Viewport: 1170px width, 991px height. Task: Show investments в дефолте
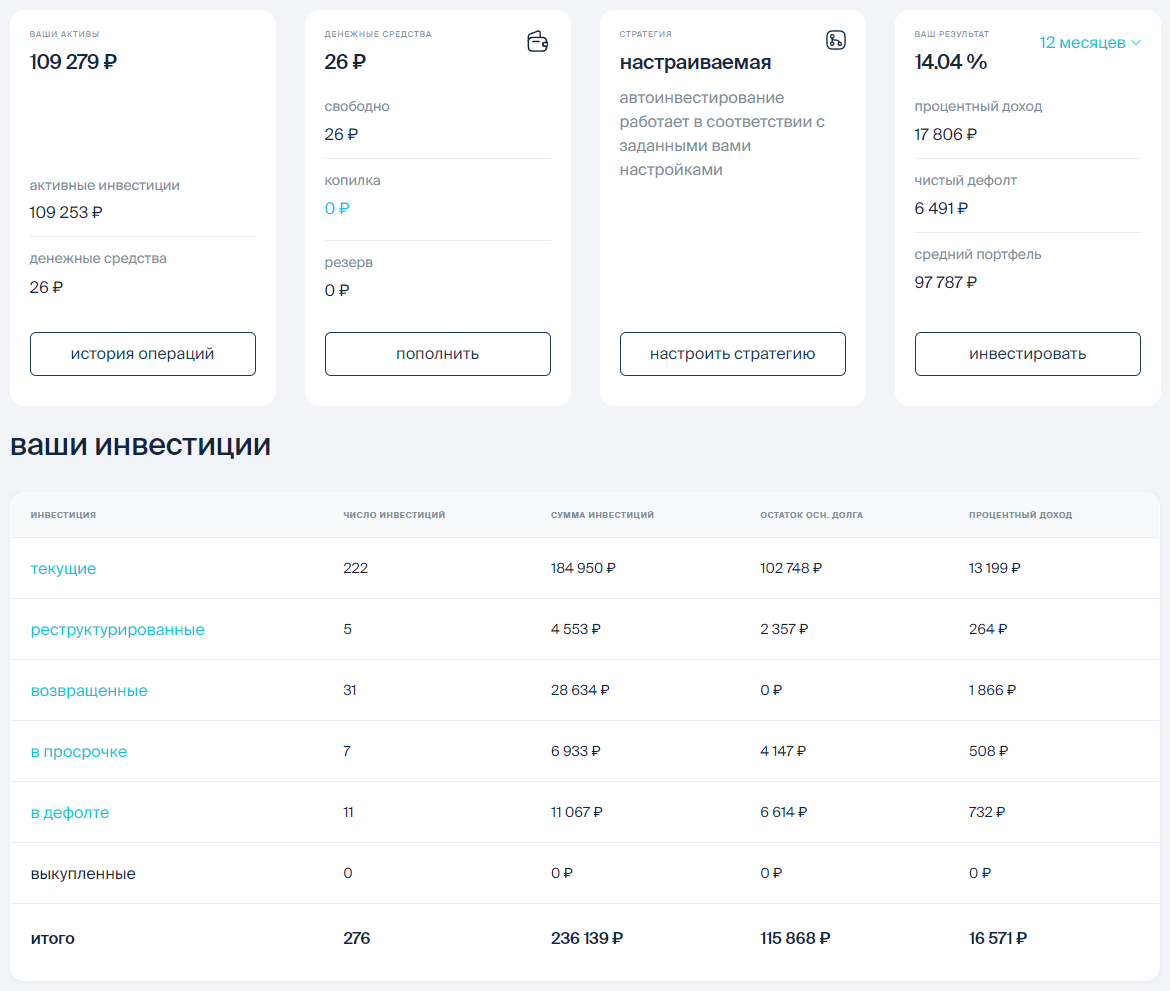coord(70,812)
